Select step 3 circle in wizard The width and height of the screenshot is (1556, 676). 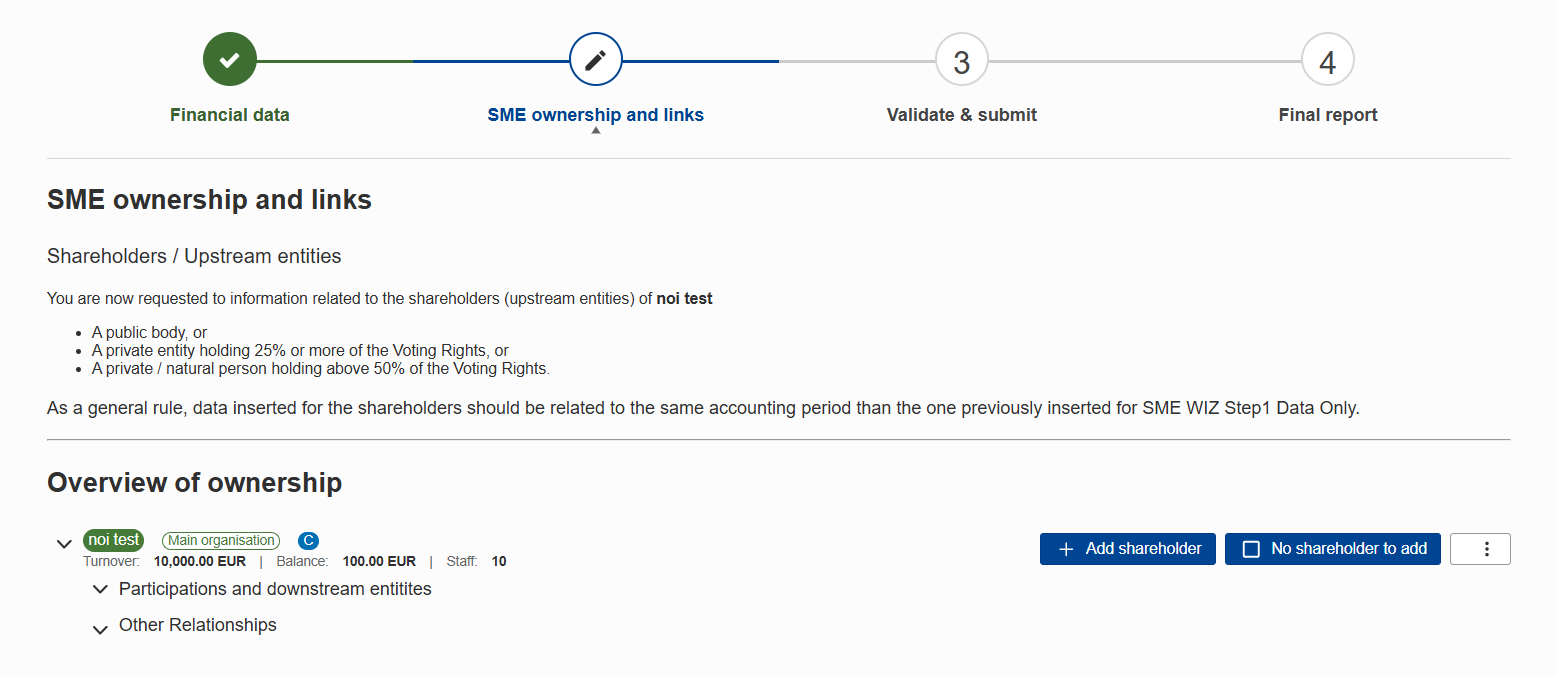(x=962, y=61)
